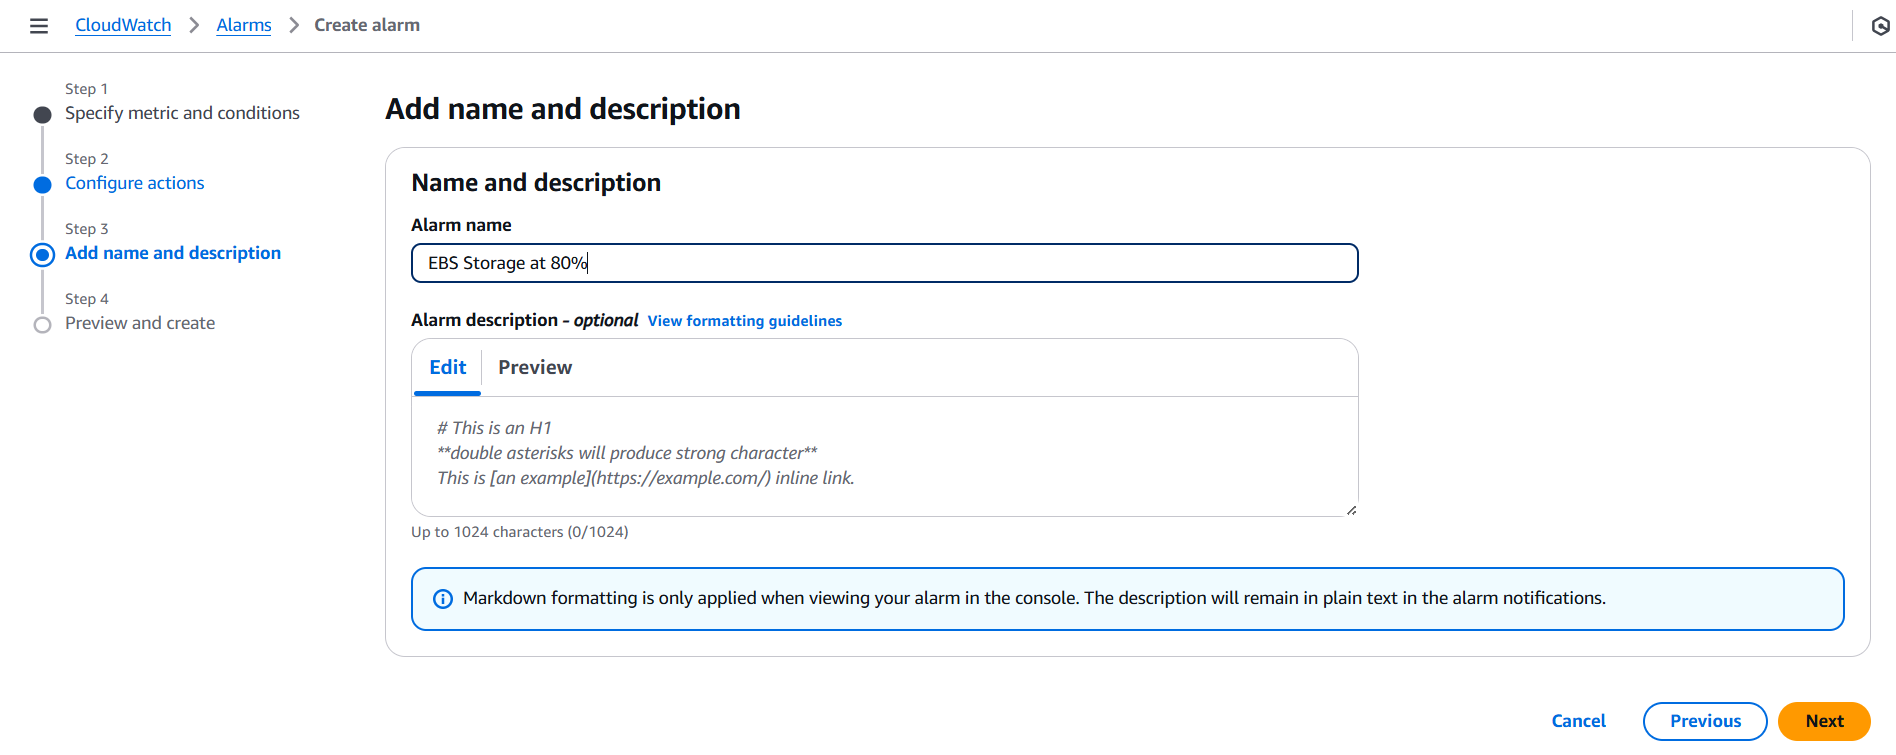Proceed with the Next button
1896x755 pixels.
coord(1824,721)
